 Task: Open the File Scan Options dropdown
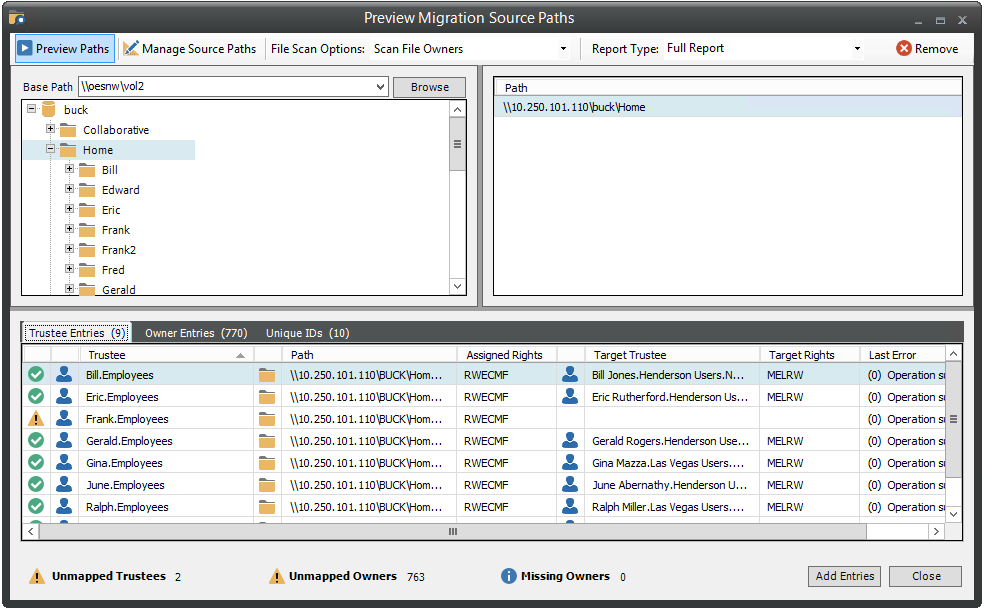563,48
